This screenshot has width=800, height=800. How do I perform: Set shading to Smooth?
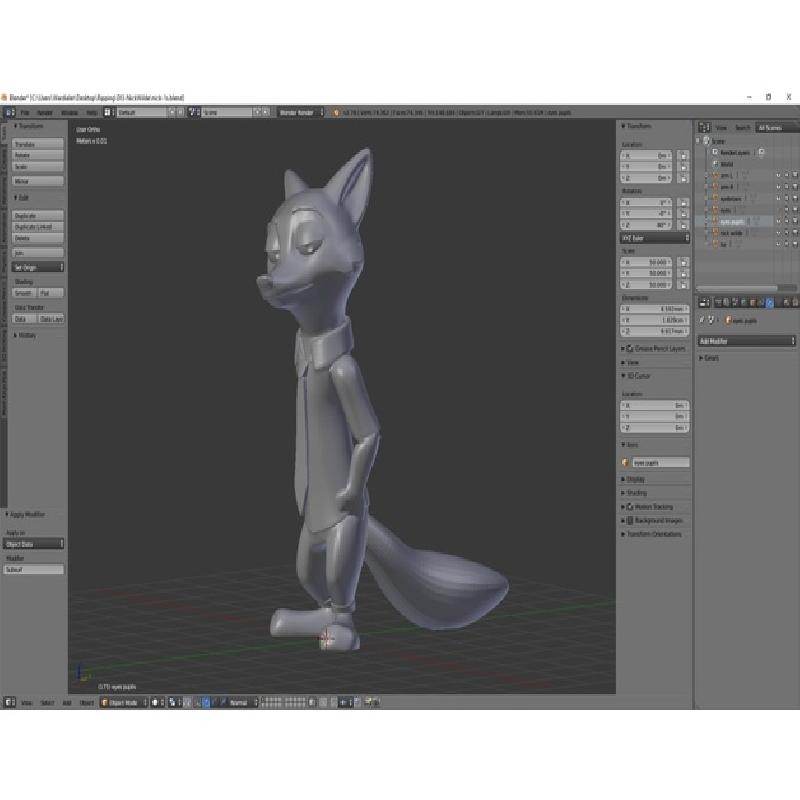point(24,293)
